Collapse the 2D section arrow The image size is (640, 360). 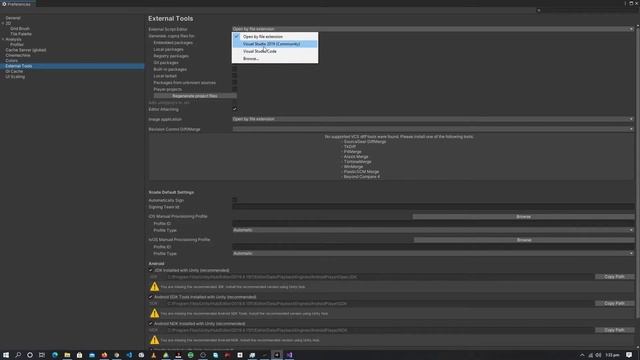3,23
